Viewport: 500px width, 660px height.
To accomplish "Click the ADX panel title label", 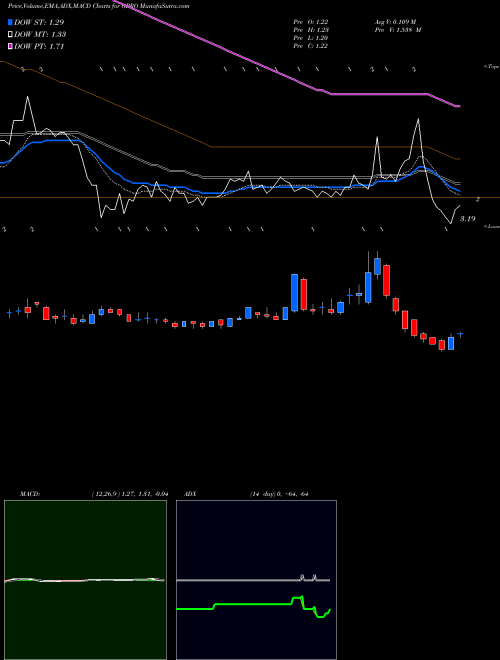I will 190,494.
